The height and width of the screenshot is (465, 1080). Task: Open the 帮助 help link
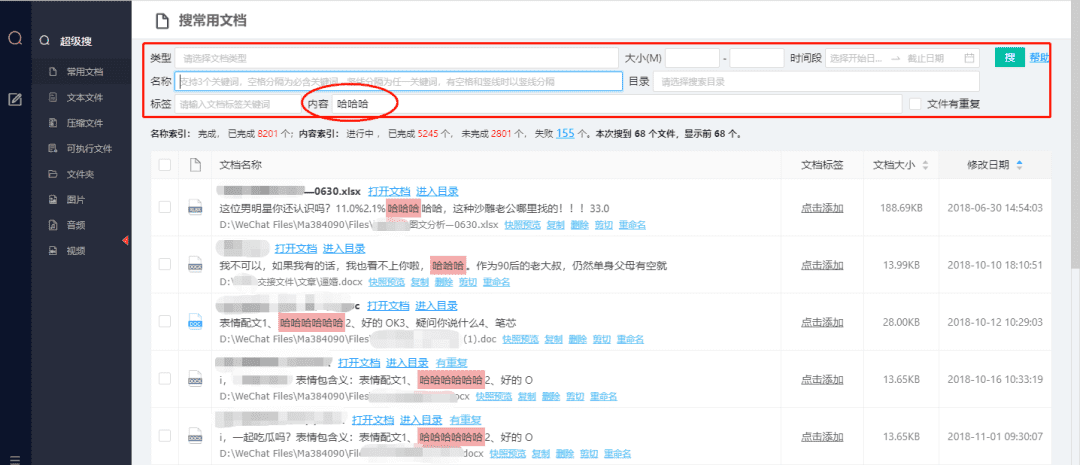click(1039, 58)
